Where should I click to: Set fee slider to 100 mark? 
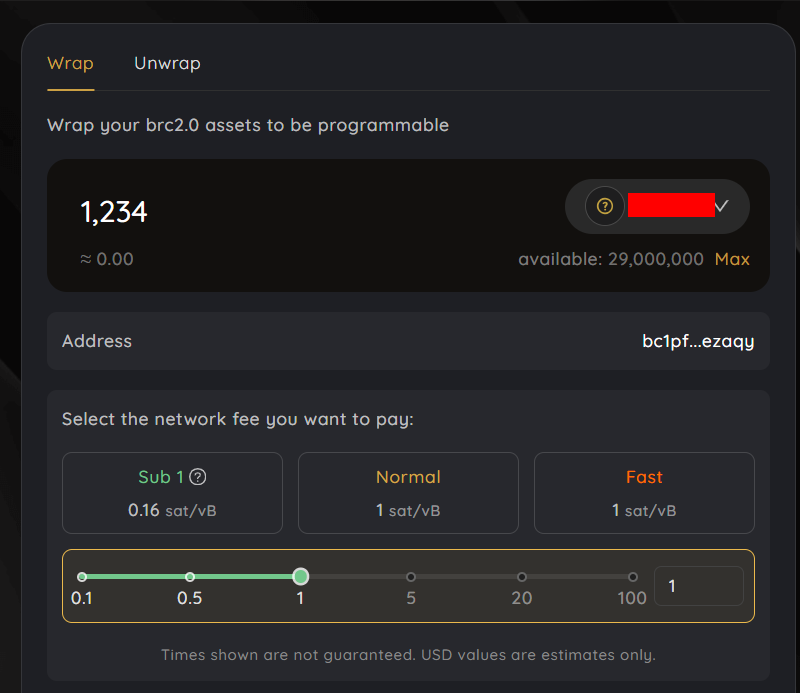(x=632, y=577)
